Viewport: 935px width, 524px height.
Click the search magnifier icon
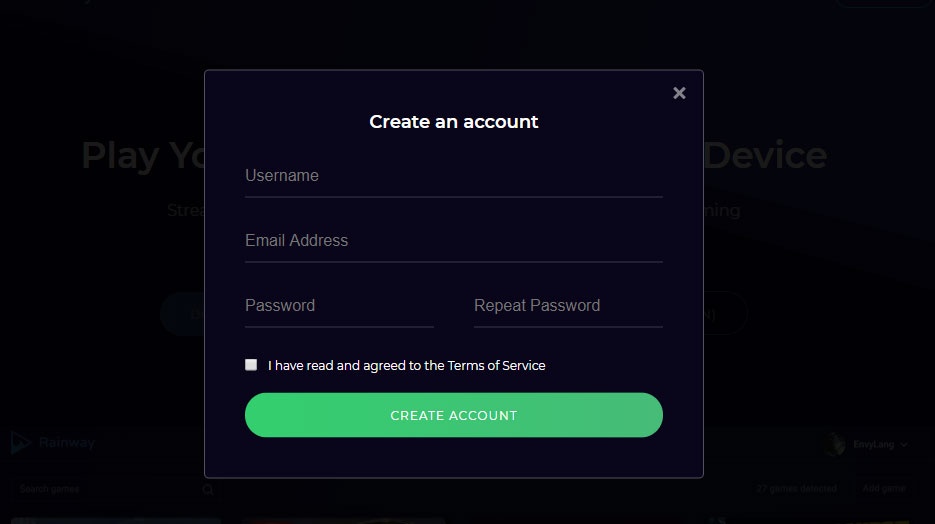[208, 490]
